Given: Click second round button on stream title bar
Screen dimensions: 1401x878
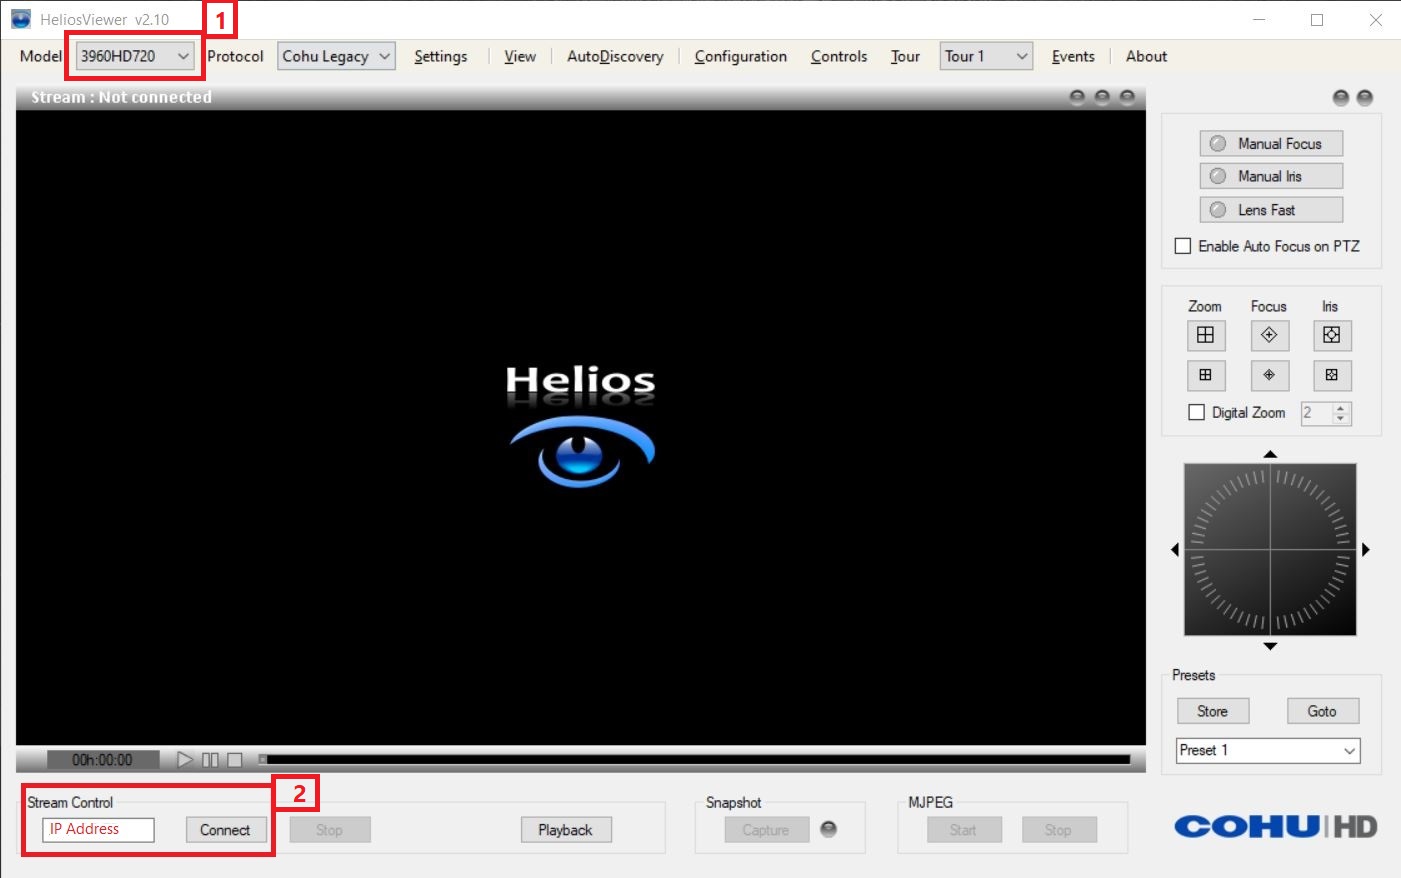Looking at the screenshot, I should [x=1102, y=97].
